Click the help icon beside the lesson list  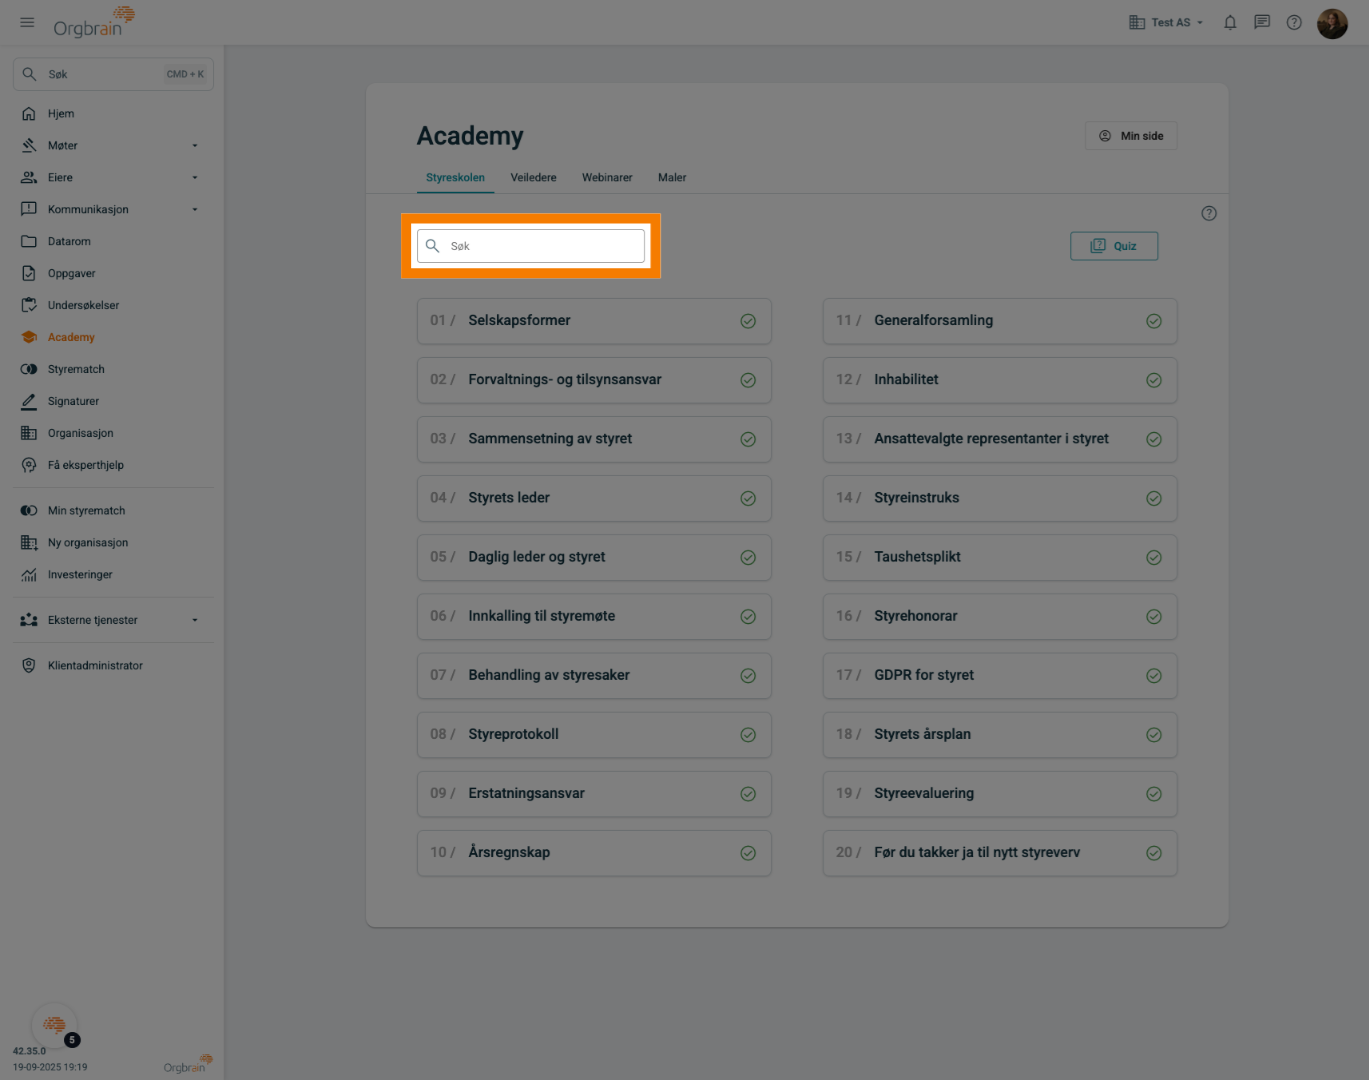pyautogui.click(x=1209, y=213)
